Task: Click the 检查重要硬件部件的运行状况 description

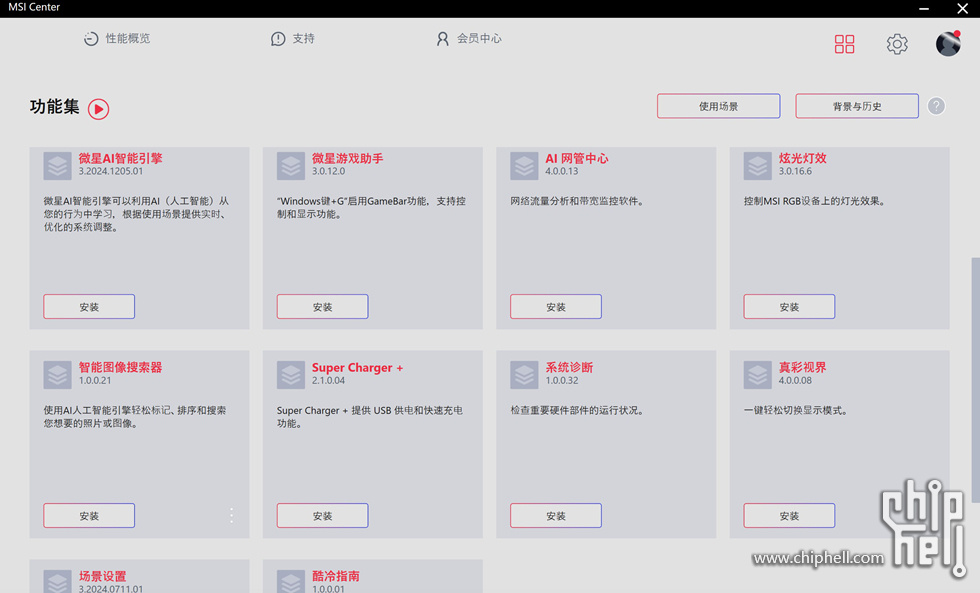Action: click(577, 411)
